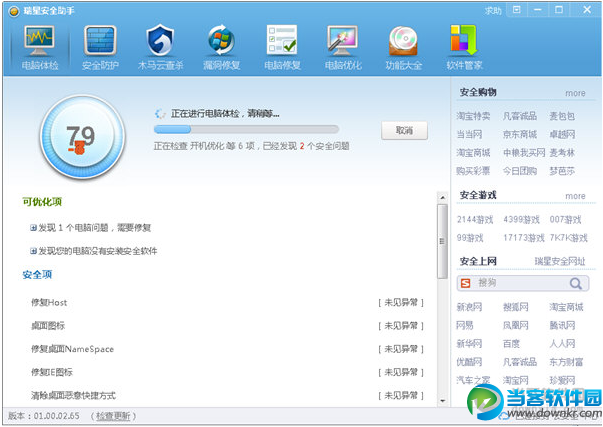
Task: Open 淘宝特卖 shopping link
Action: click(473, 116)
